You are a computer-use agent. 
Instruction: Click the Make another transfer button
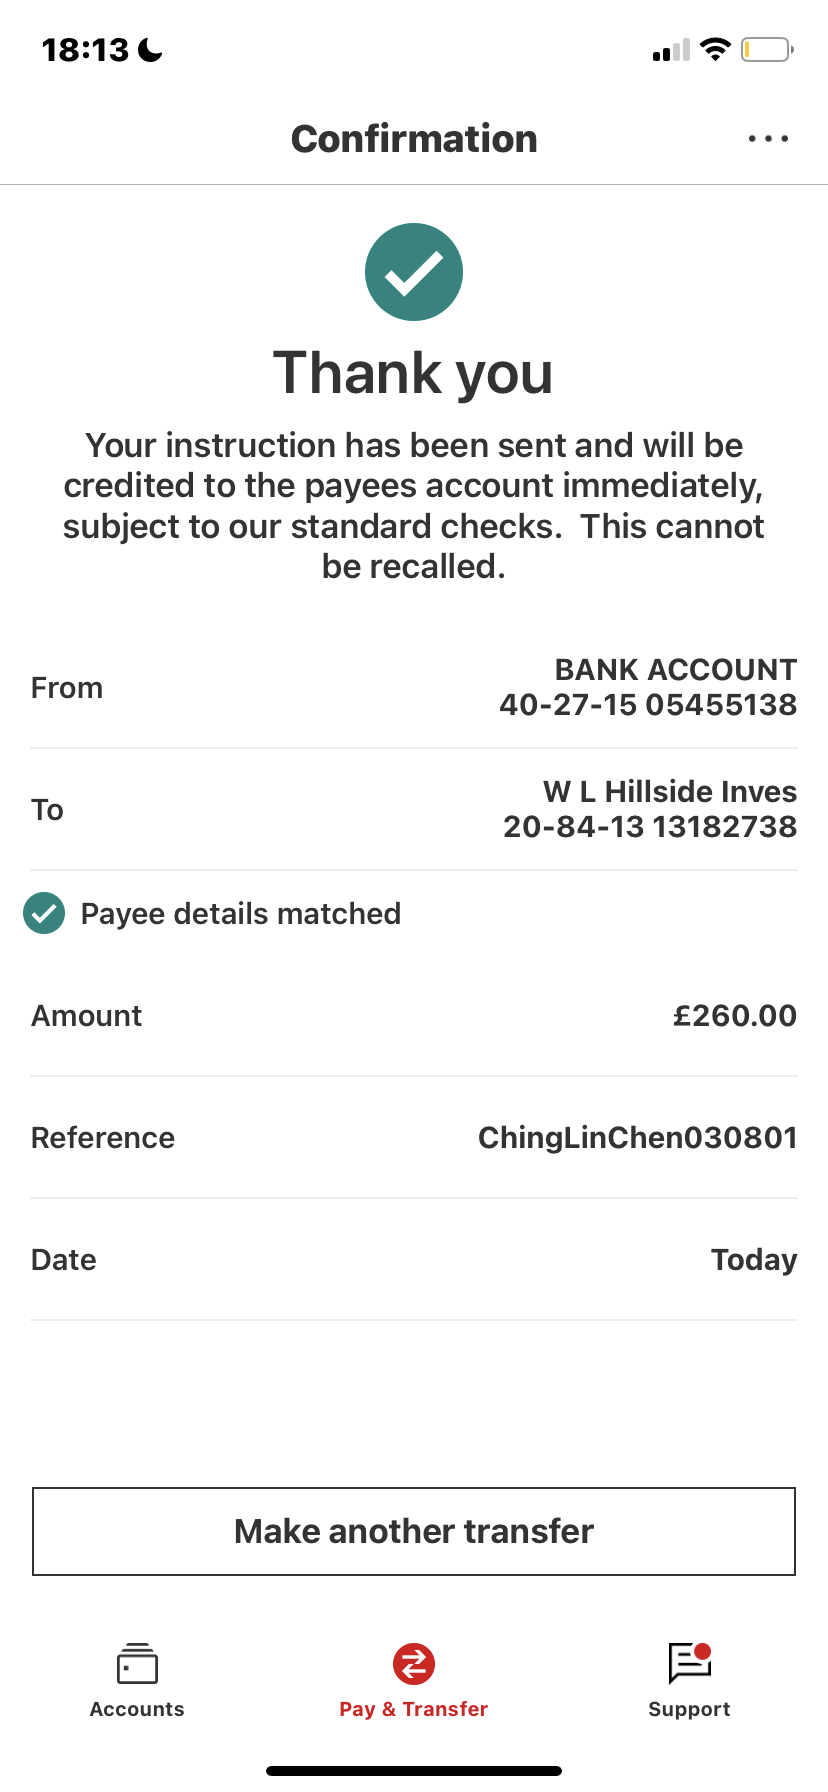coord(414,1531)
